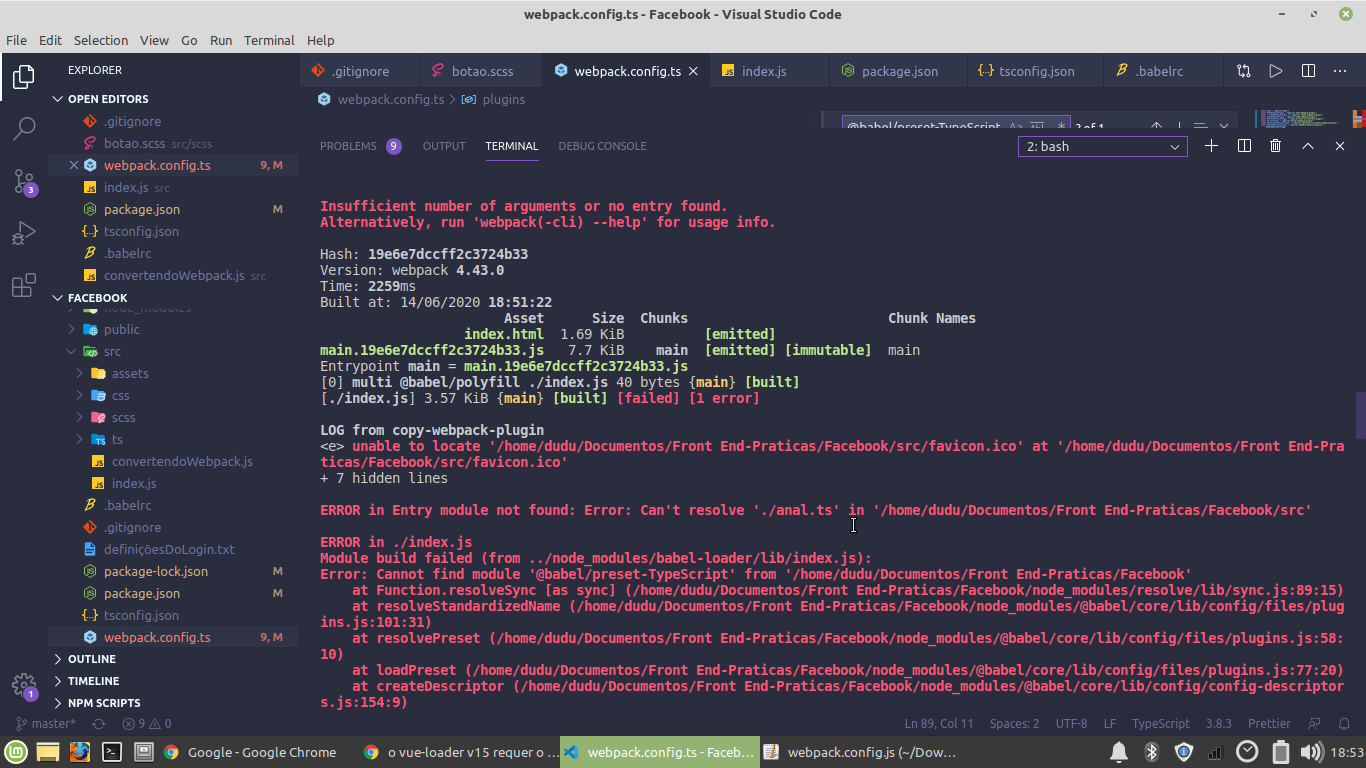Create a new terminal with the plus icon
The image size is (1366, 768).
coord(1211,146)
